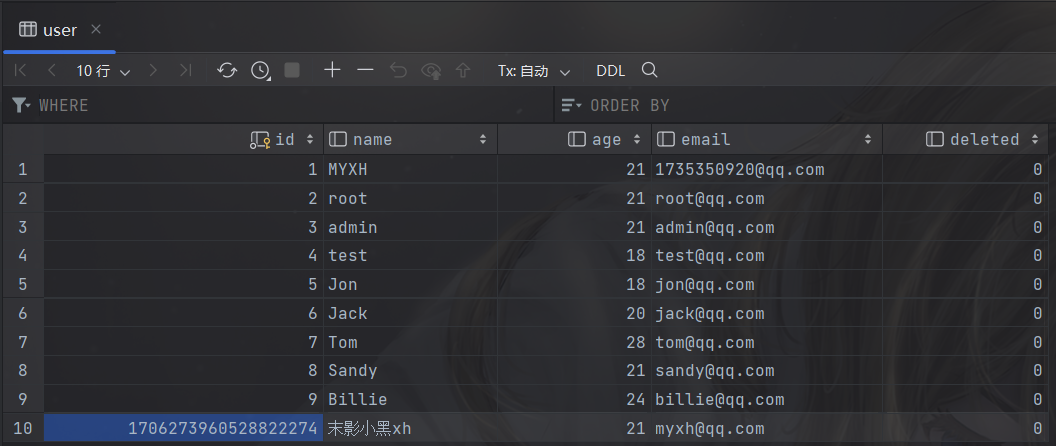Select the test@qq.com email cell

coord(766,255)
